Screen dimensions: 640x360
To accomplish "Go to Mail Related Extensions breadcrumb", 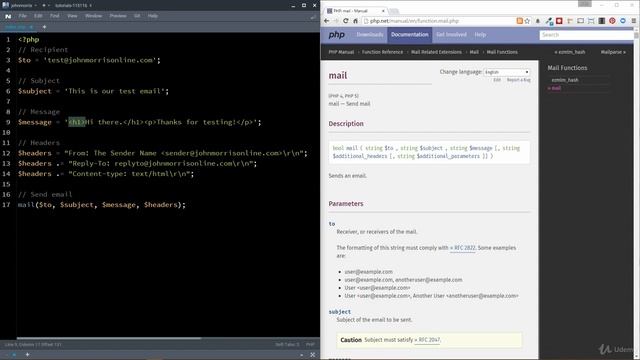I will [436, 52].
